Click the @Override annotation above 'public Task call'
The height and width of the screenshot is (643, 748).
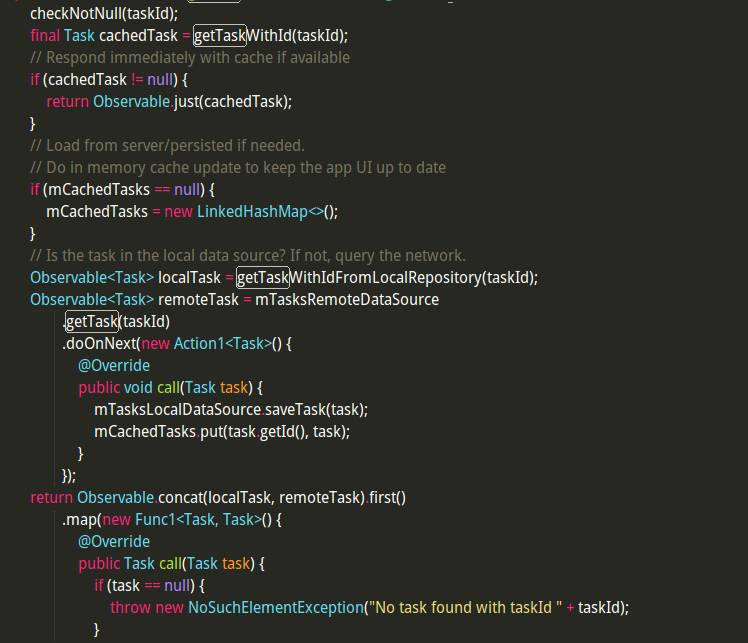[114, 541]
